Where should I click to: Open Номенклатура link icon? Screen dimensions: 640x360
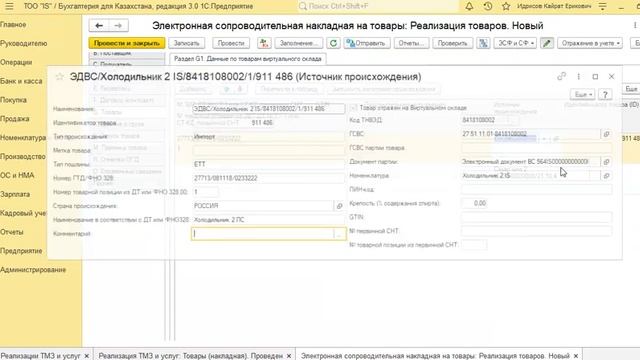[606, 176]
